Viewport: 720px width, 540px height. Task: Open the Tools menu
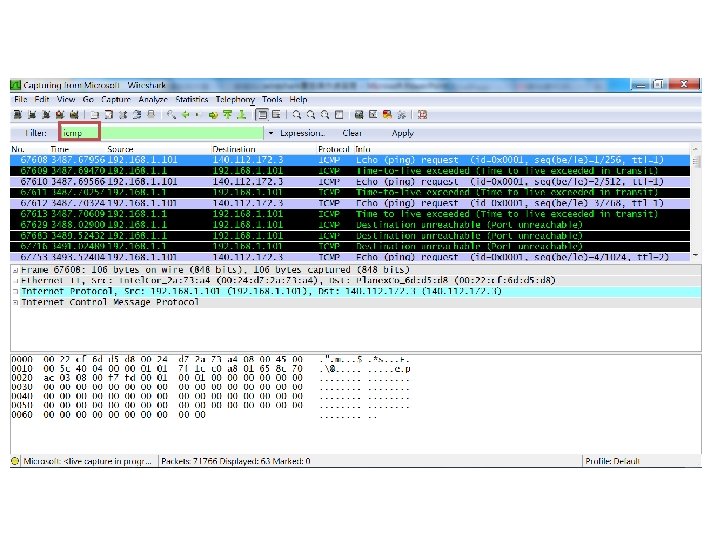272,100
